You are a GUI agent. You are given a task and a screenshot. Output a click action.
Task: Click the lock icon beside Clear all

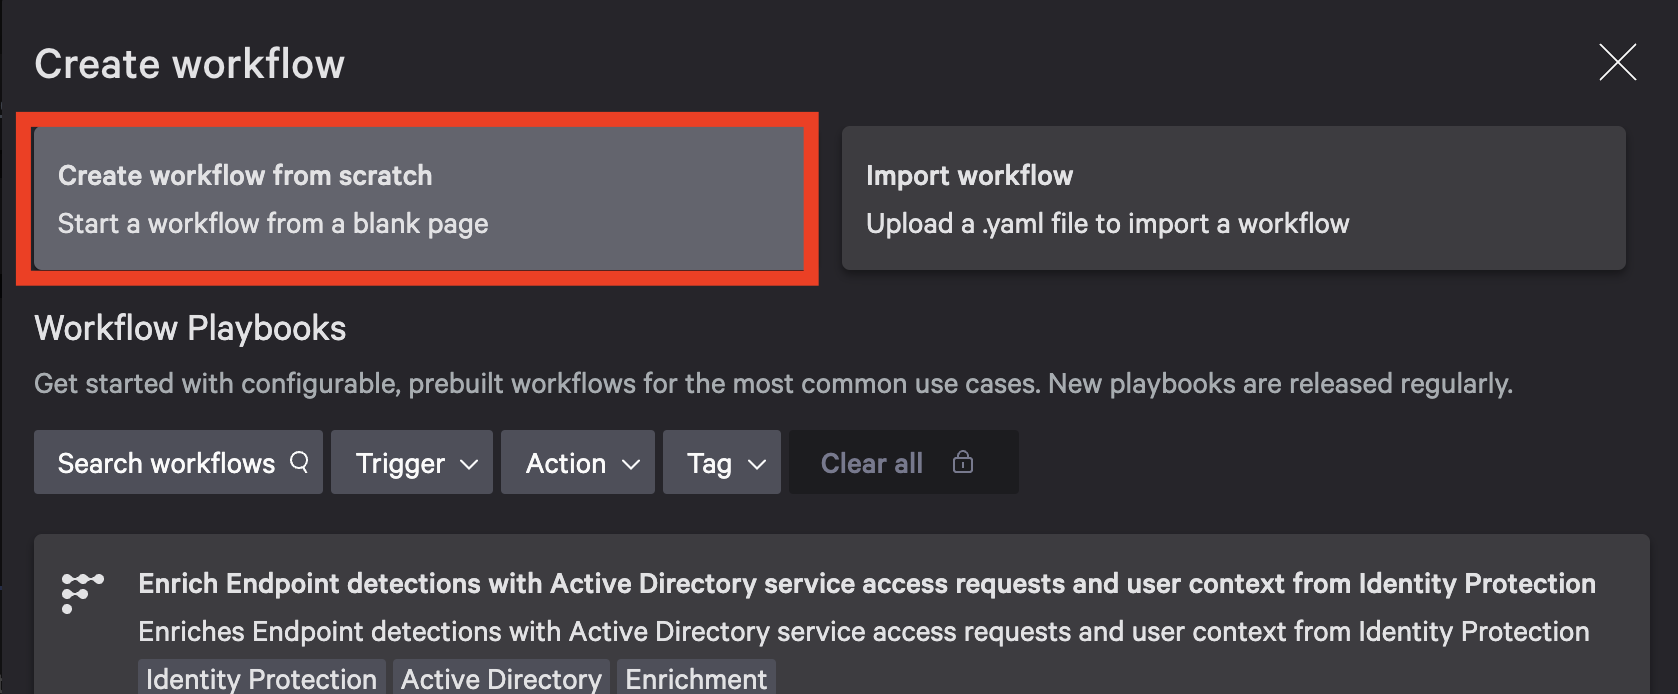(963, 462)
